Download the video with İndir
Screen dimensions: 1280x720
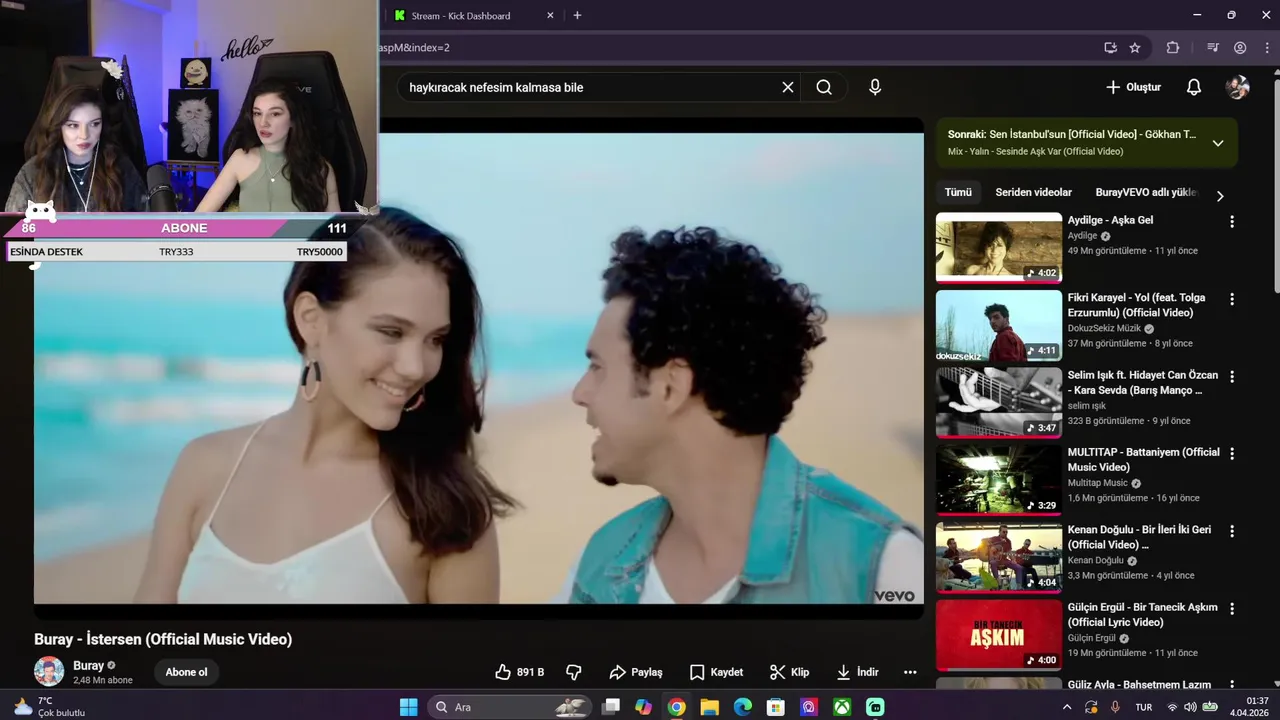point(857,672)
